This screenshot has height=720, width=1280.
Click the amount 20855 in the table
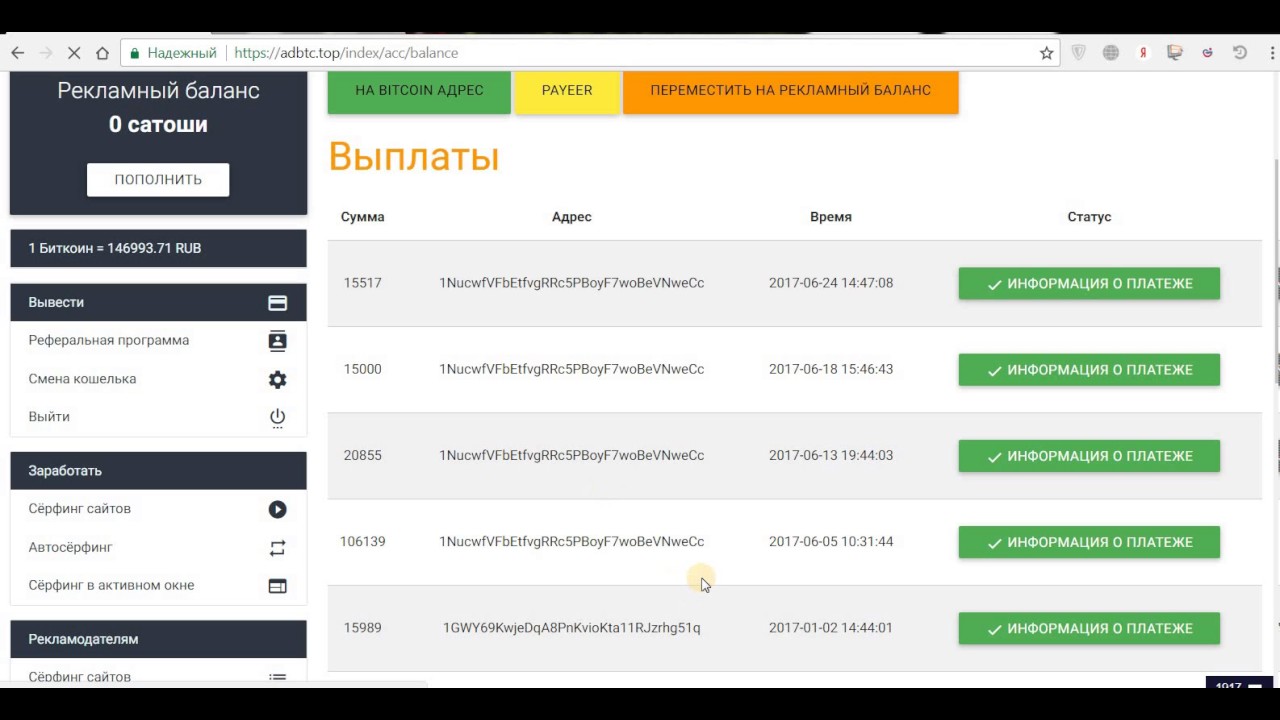pos(363,455)
